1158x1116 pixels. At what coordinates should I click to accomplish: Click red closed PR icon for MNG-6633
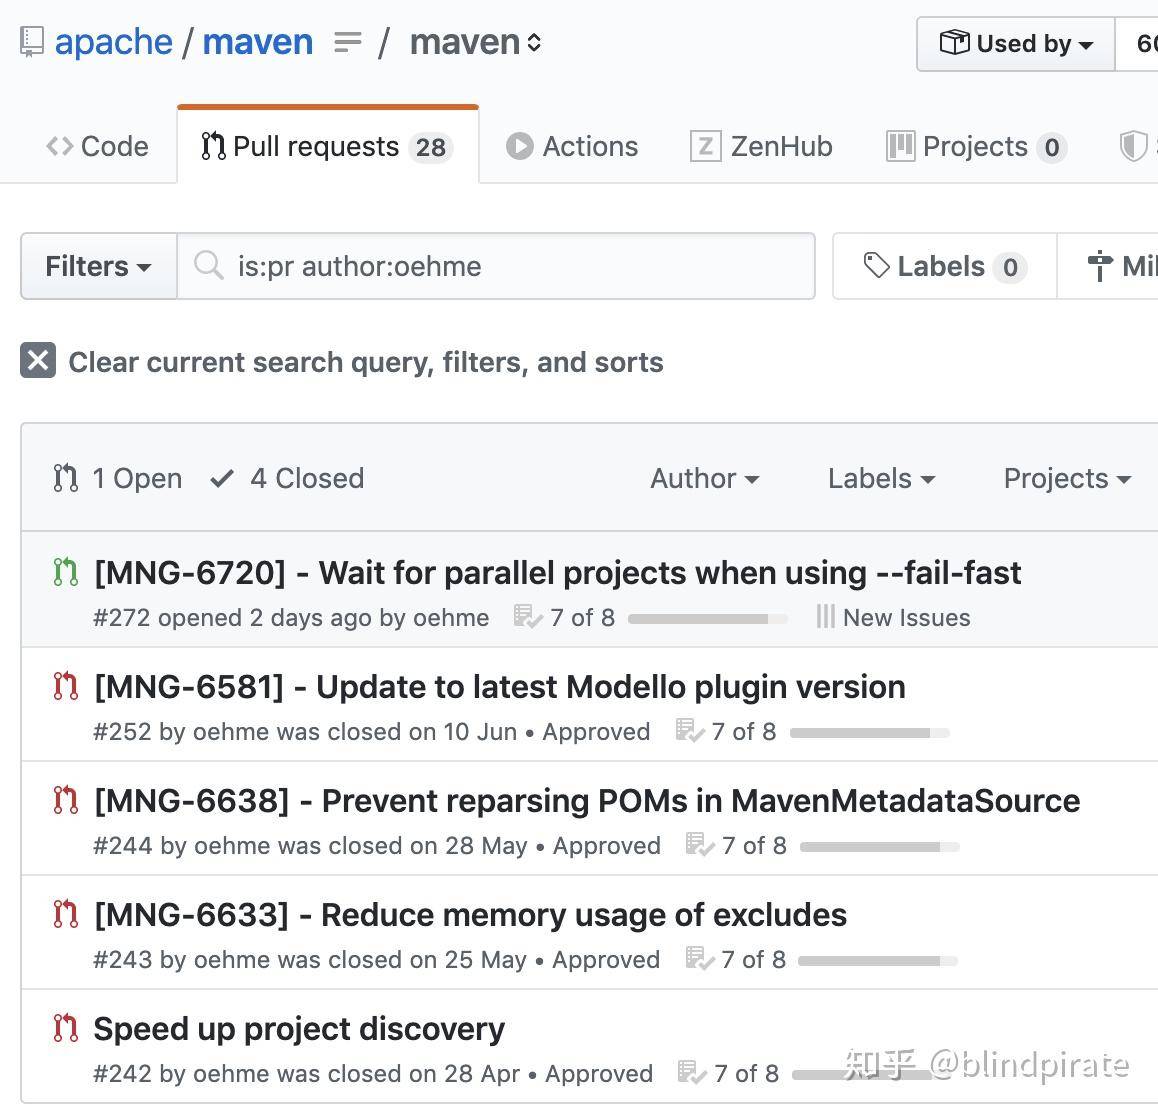pyautogui.click(x=66, y=914)
